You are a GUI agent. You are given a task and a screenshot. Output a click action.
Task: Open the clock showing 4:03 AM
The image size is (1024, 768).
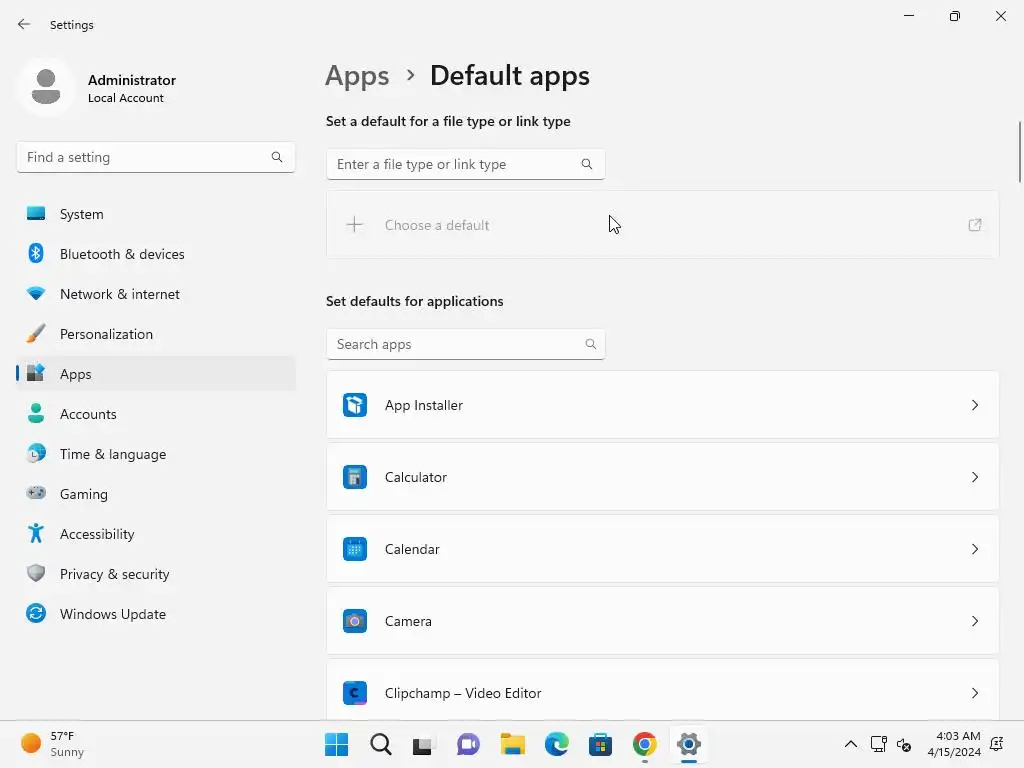tap(953, 744)
